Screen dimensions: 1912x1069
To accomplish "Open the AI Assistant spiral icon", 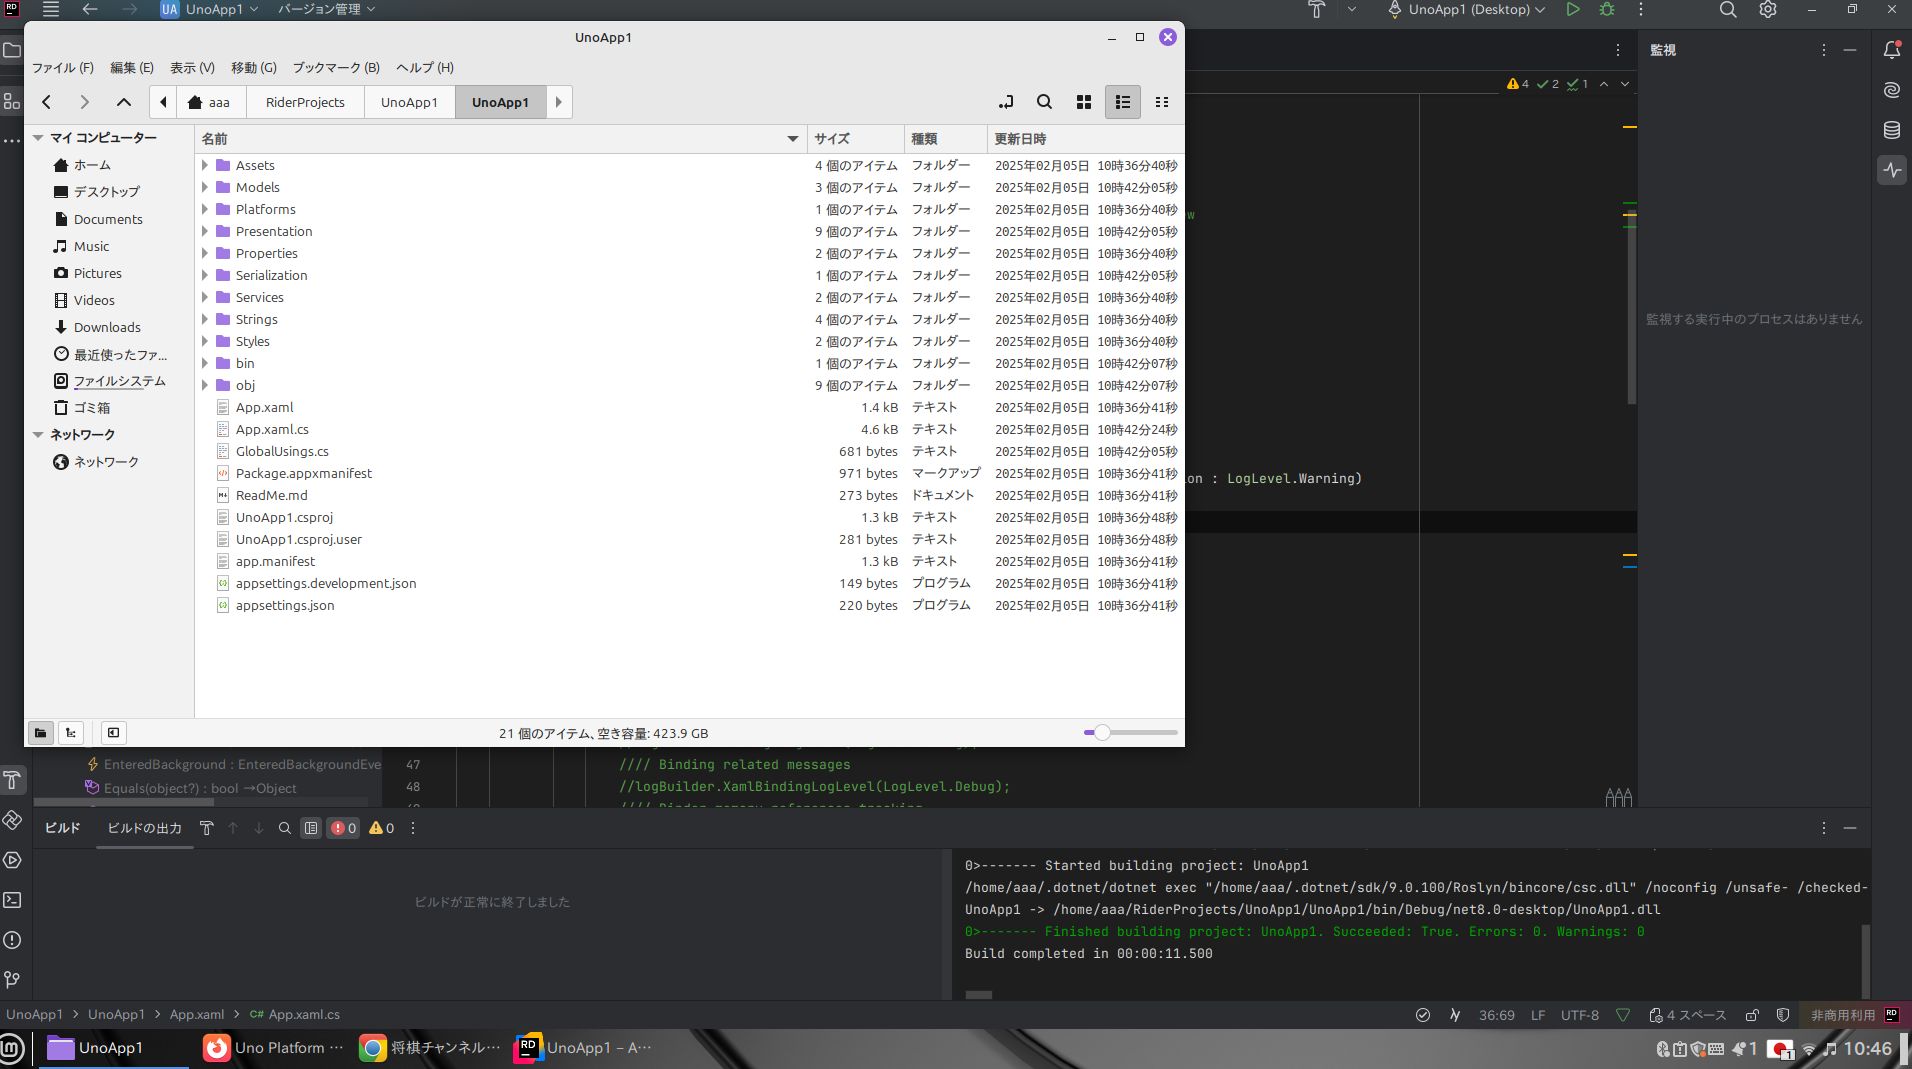I will pos(1892,89).
